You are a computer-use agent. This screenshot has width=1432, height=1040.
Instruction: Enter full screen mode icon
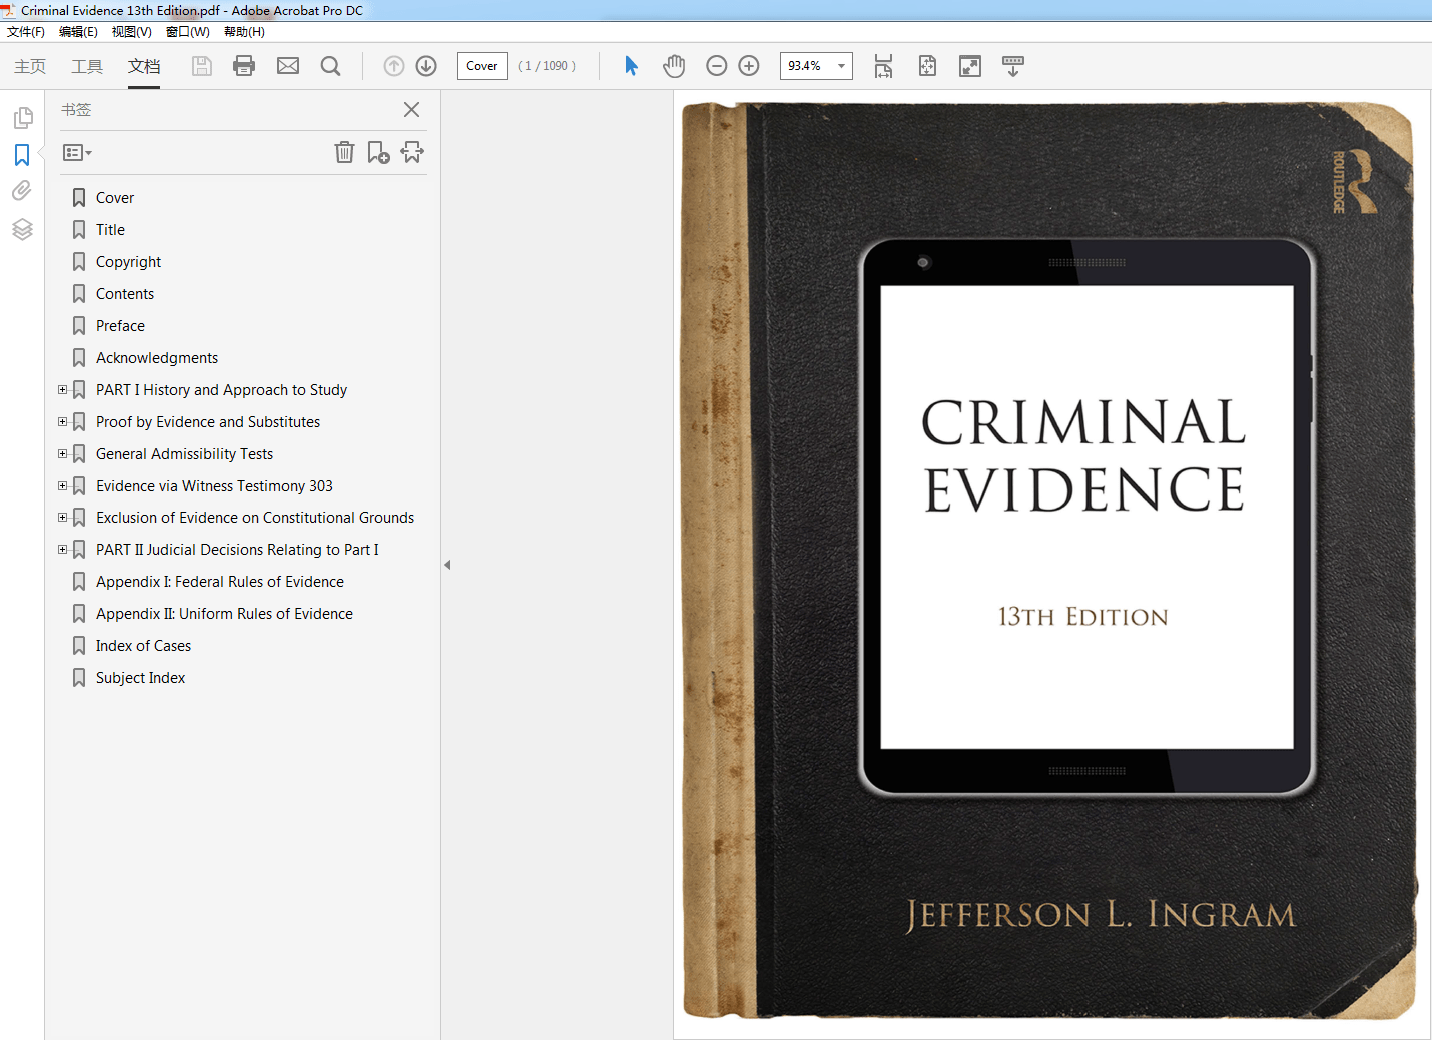tap(970, 66)
